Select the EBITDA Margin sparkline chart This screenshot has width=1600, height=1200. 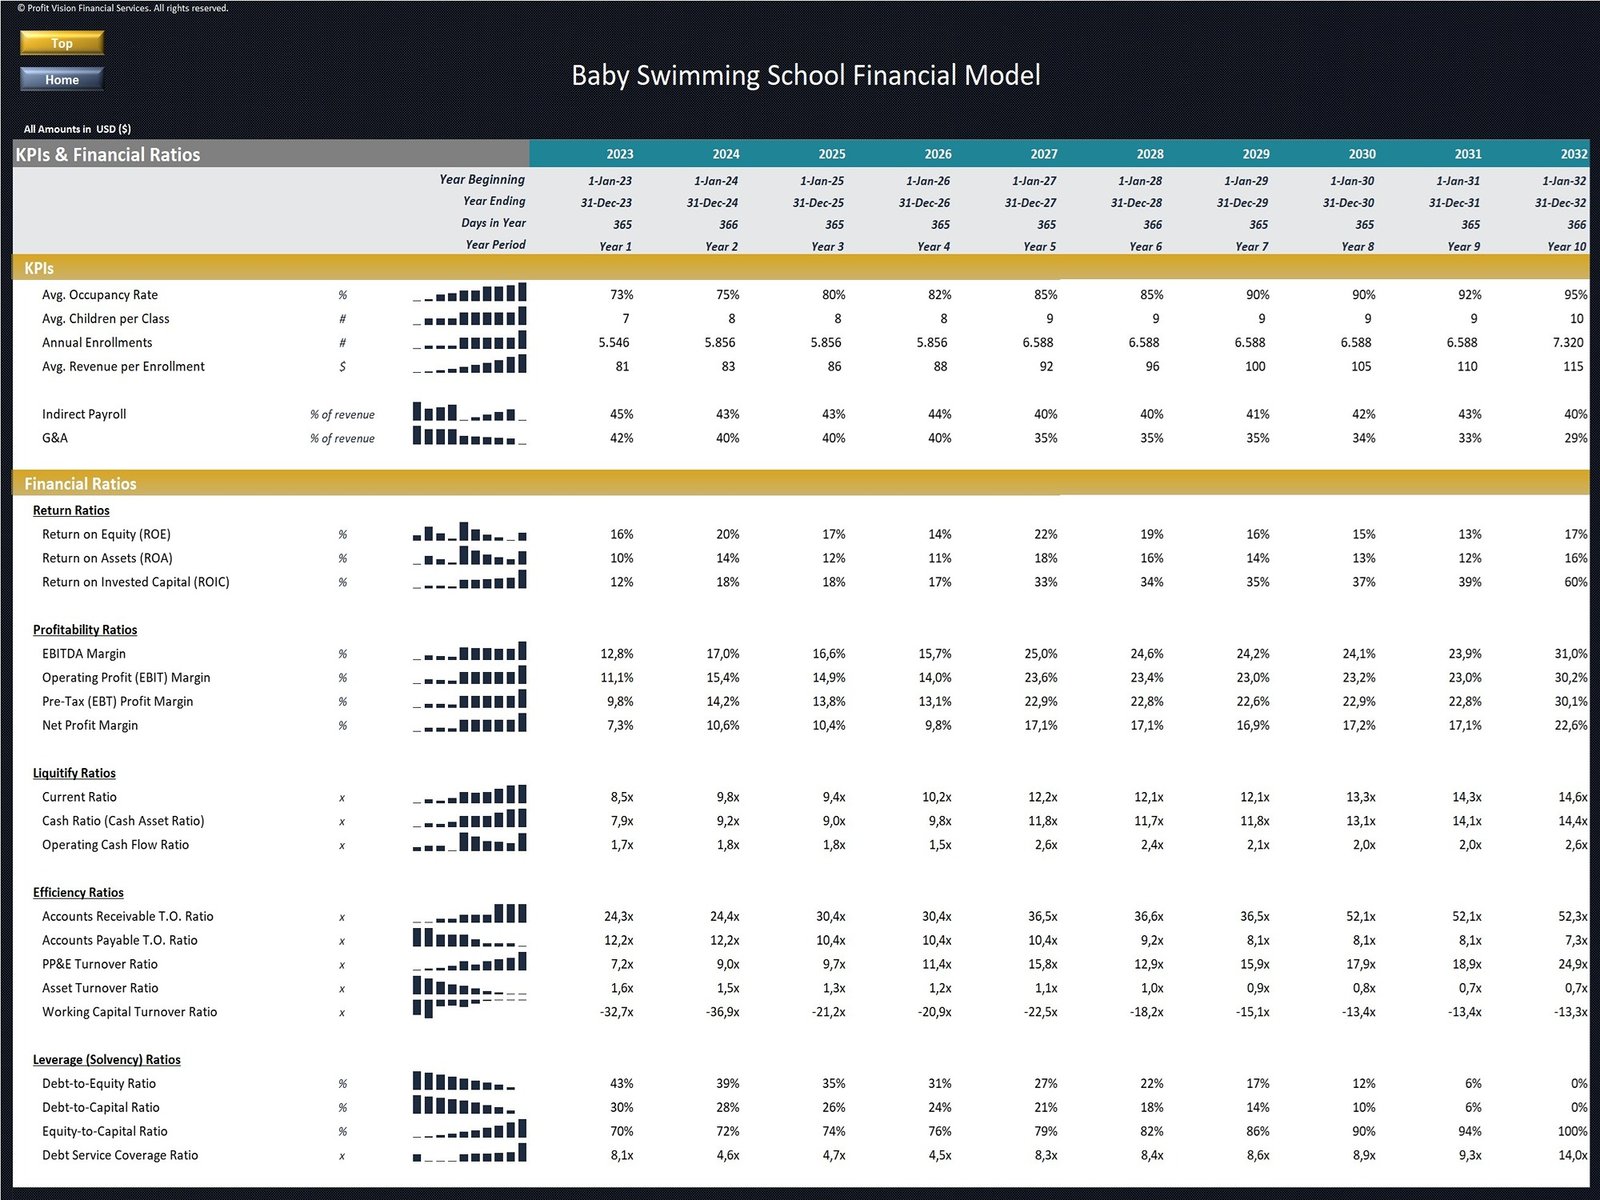(469, 653)
